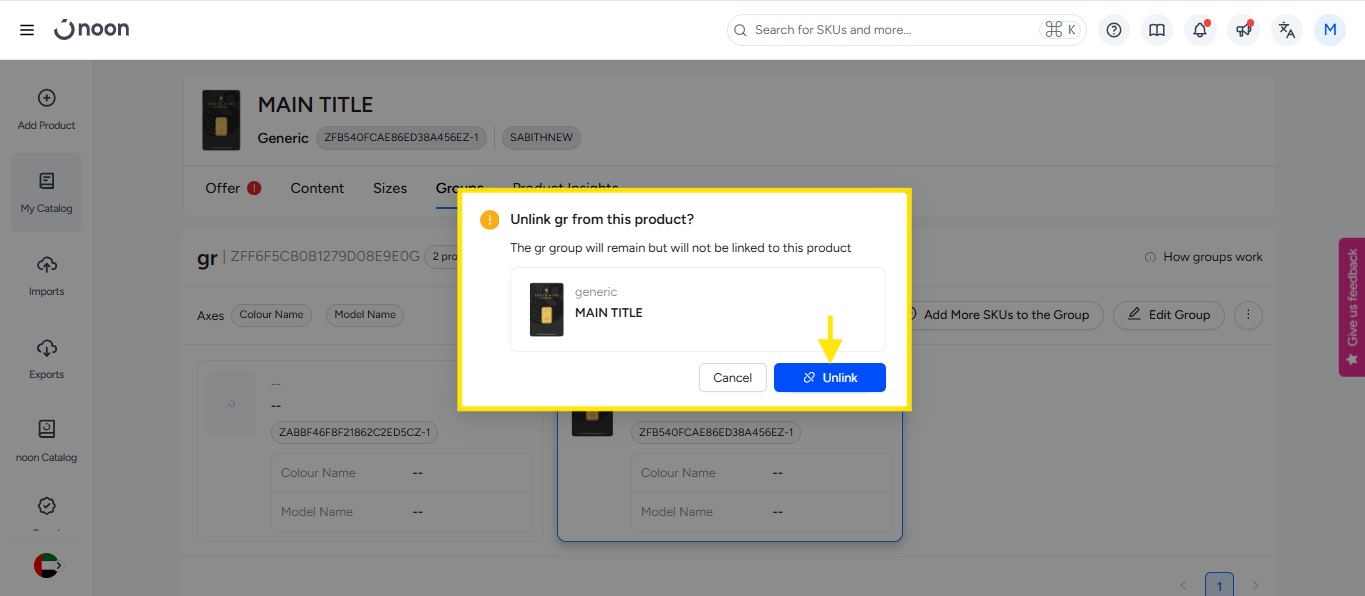Image resolution: width=1365 pixels, height=596 pixels.
Task: Open three-dot group options menu
Action: pos(1247,315)
